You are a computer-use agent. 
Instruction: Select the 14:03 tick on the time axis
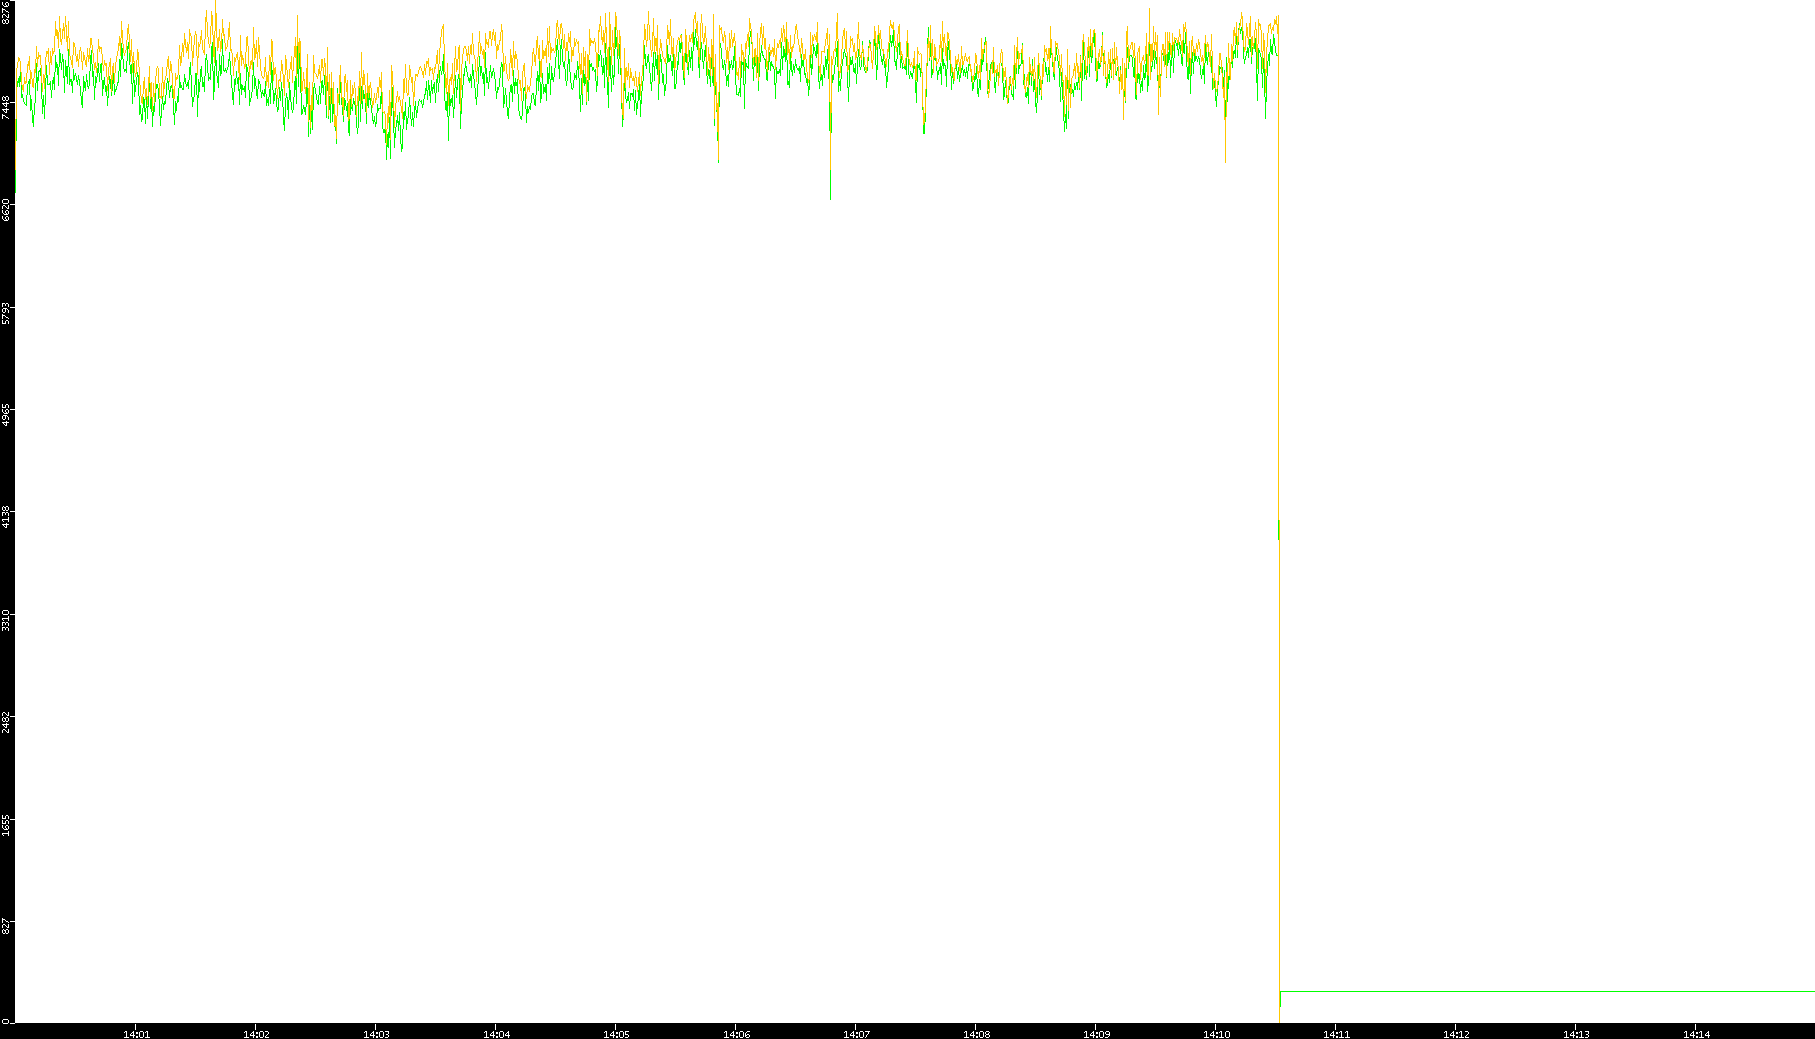376,1034
